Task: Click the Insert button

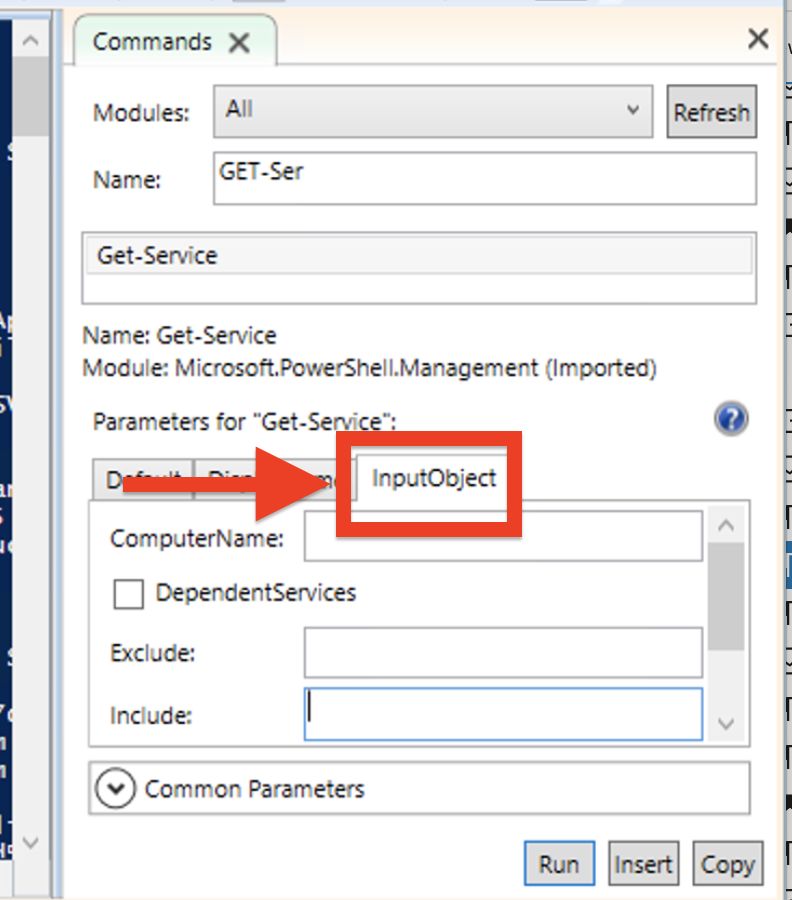Action: (643, 864)
